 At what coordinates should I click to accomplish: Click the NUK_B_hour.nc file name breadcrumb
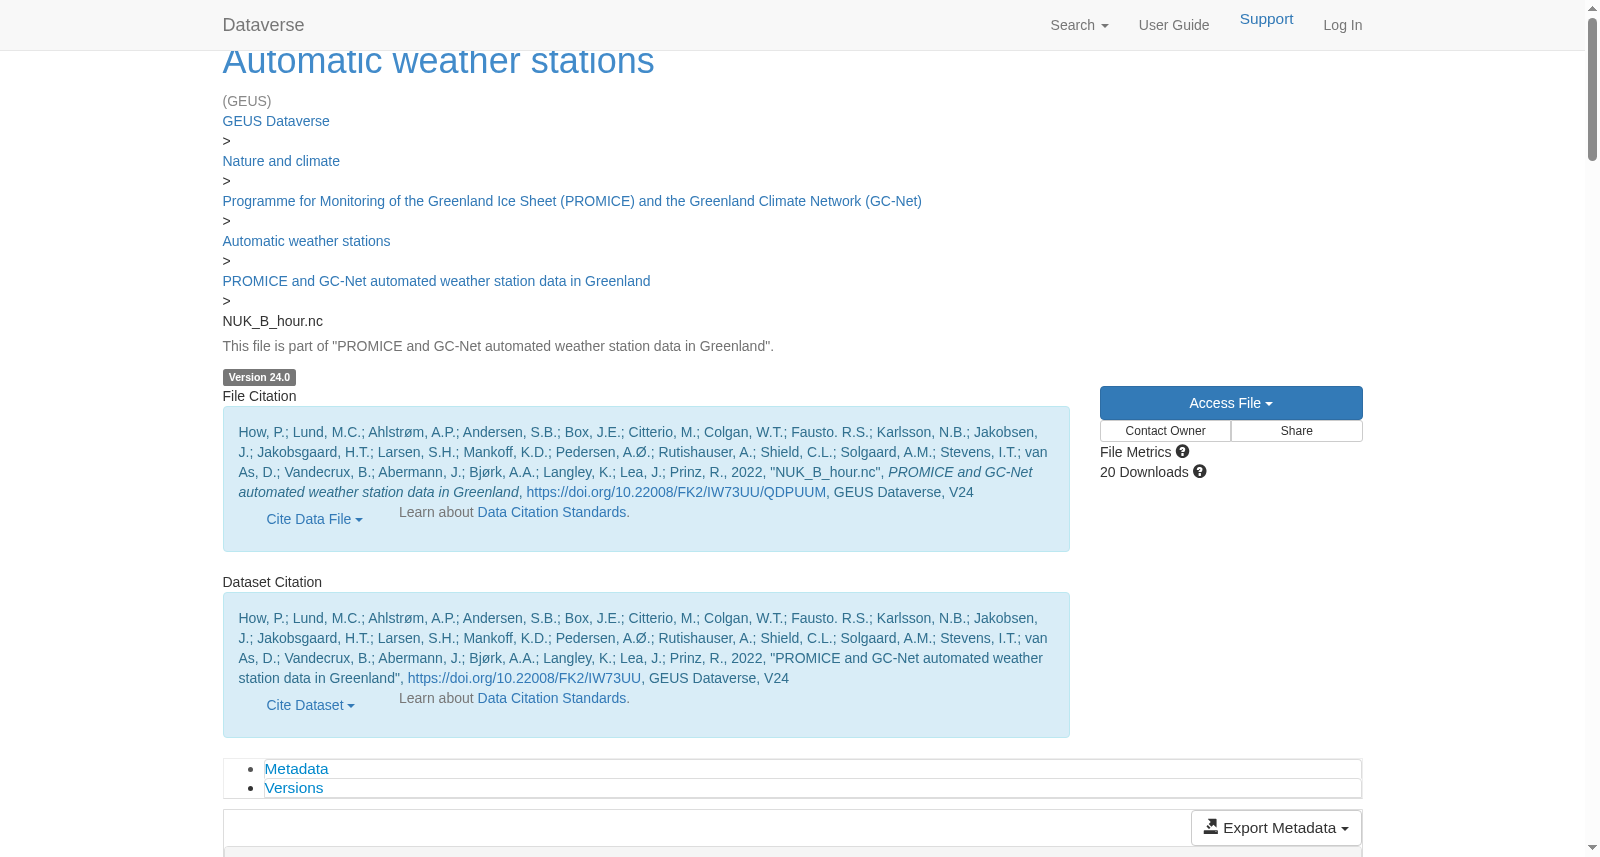point(273,321)
